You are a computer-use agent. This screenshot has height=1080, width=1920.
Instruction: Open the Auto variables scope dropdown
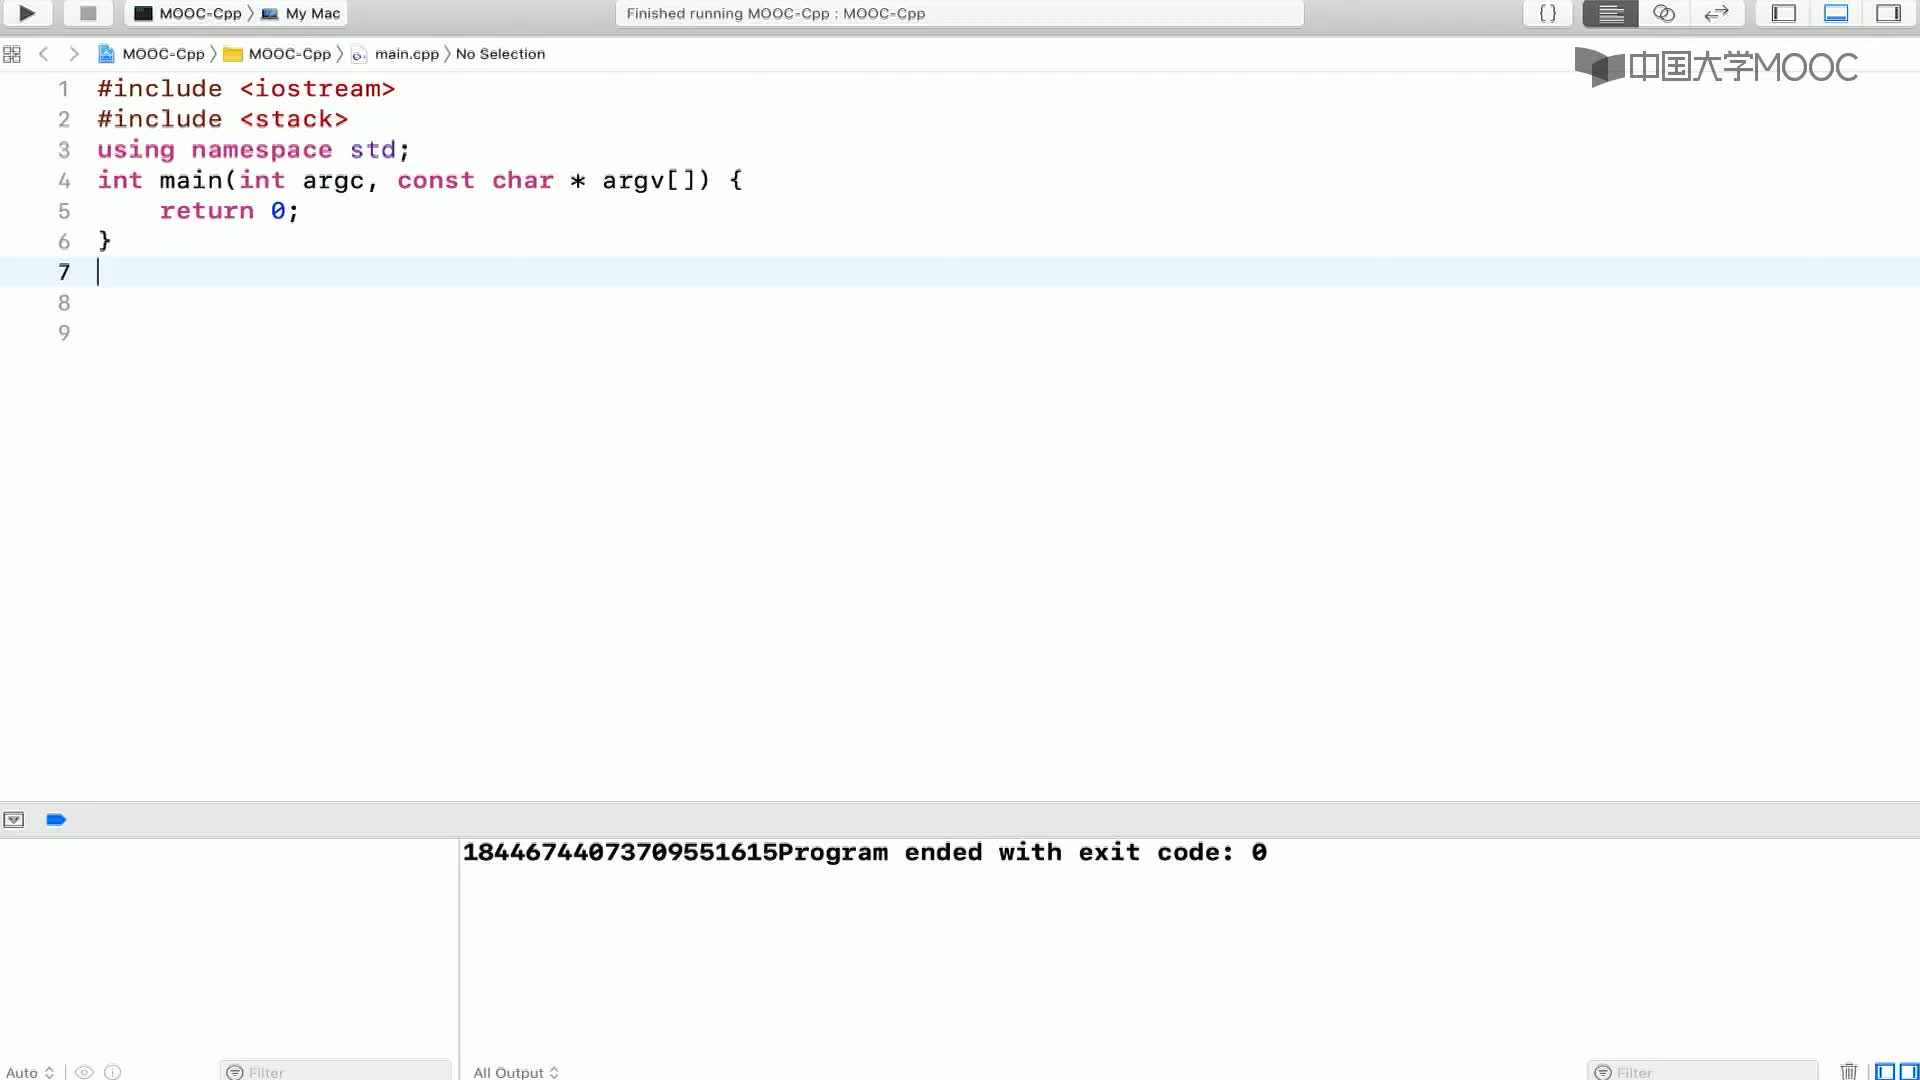(x=30, y=1072)
